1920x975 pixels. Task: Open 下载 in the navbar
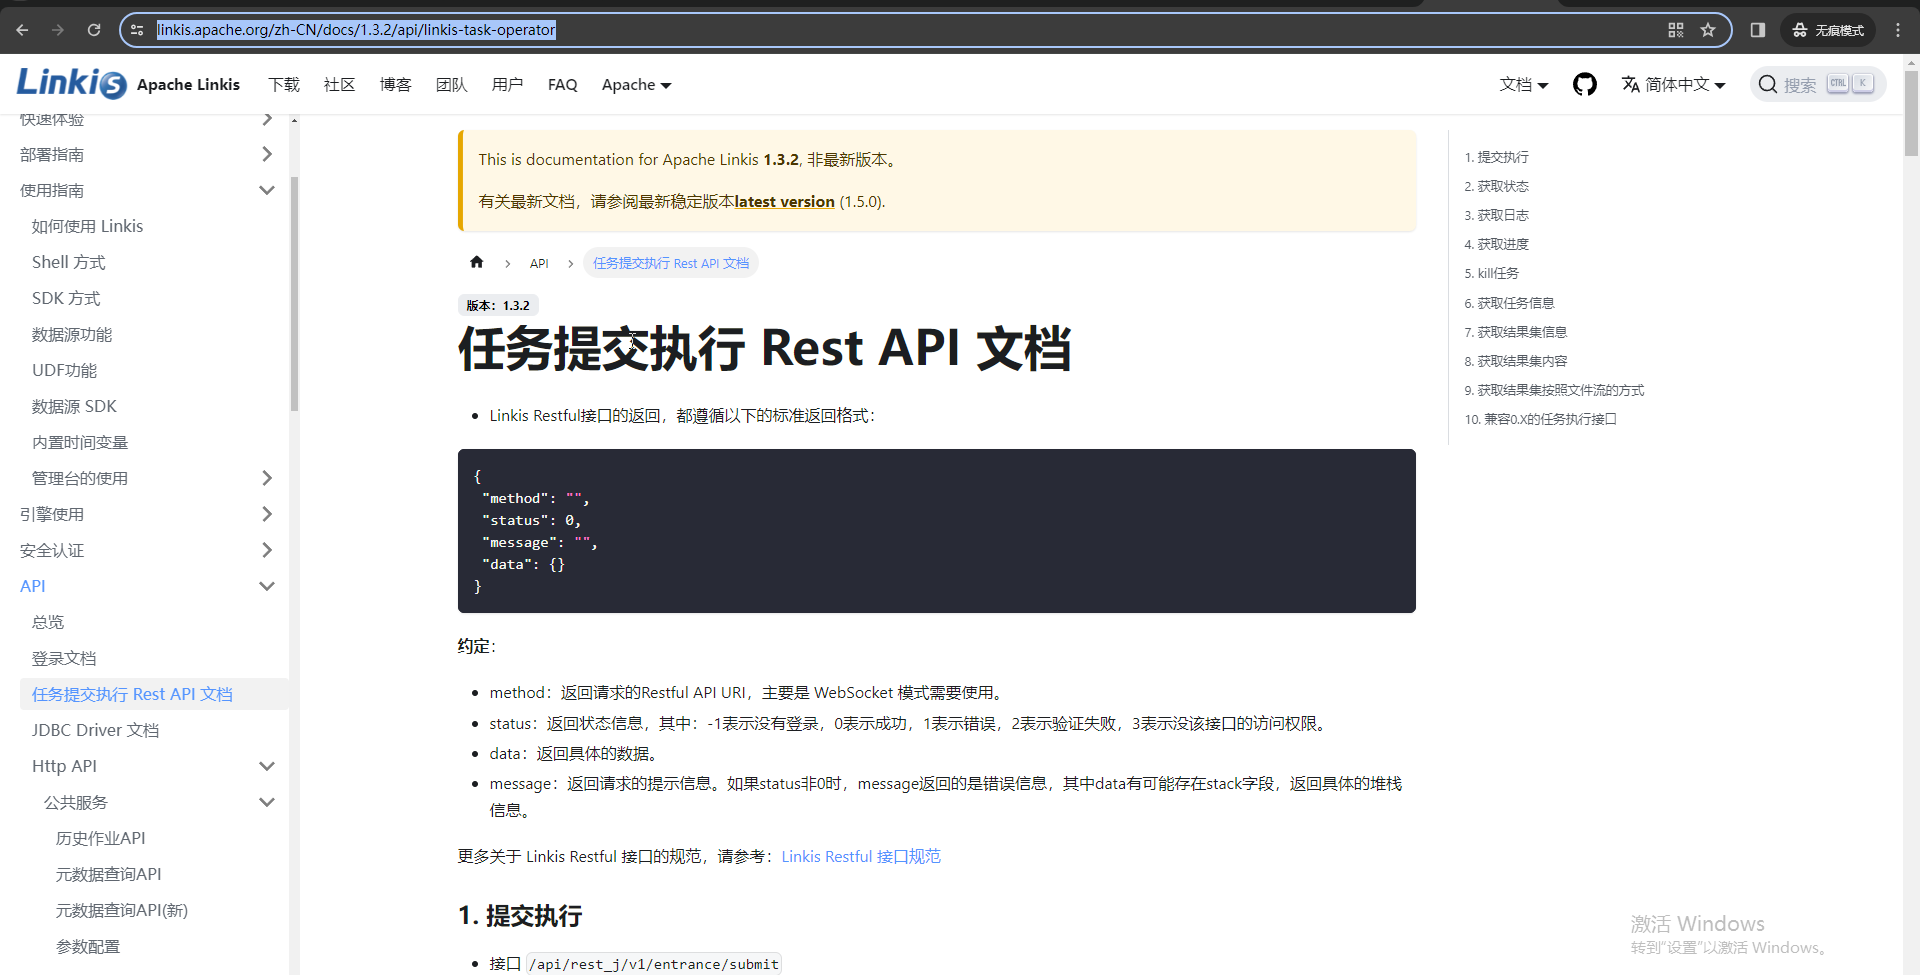[x=284, y=85]
